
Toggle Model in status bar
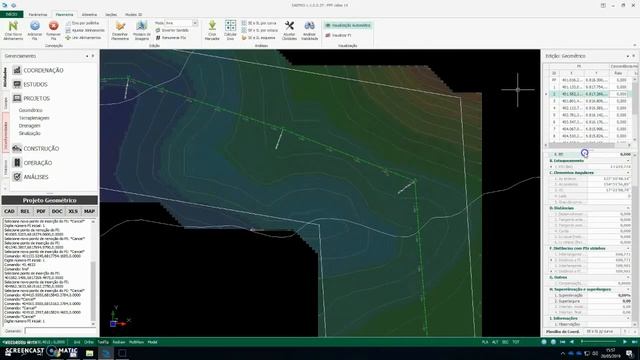coord(152,342)
